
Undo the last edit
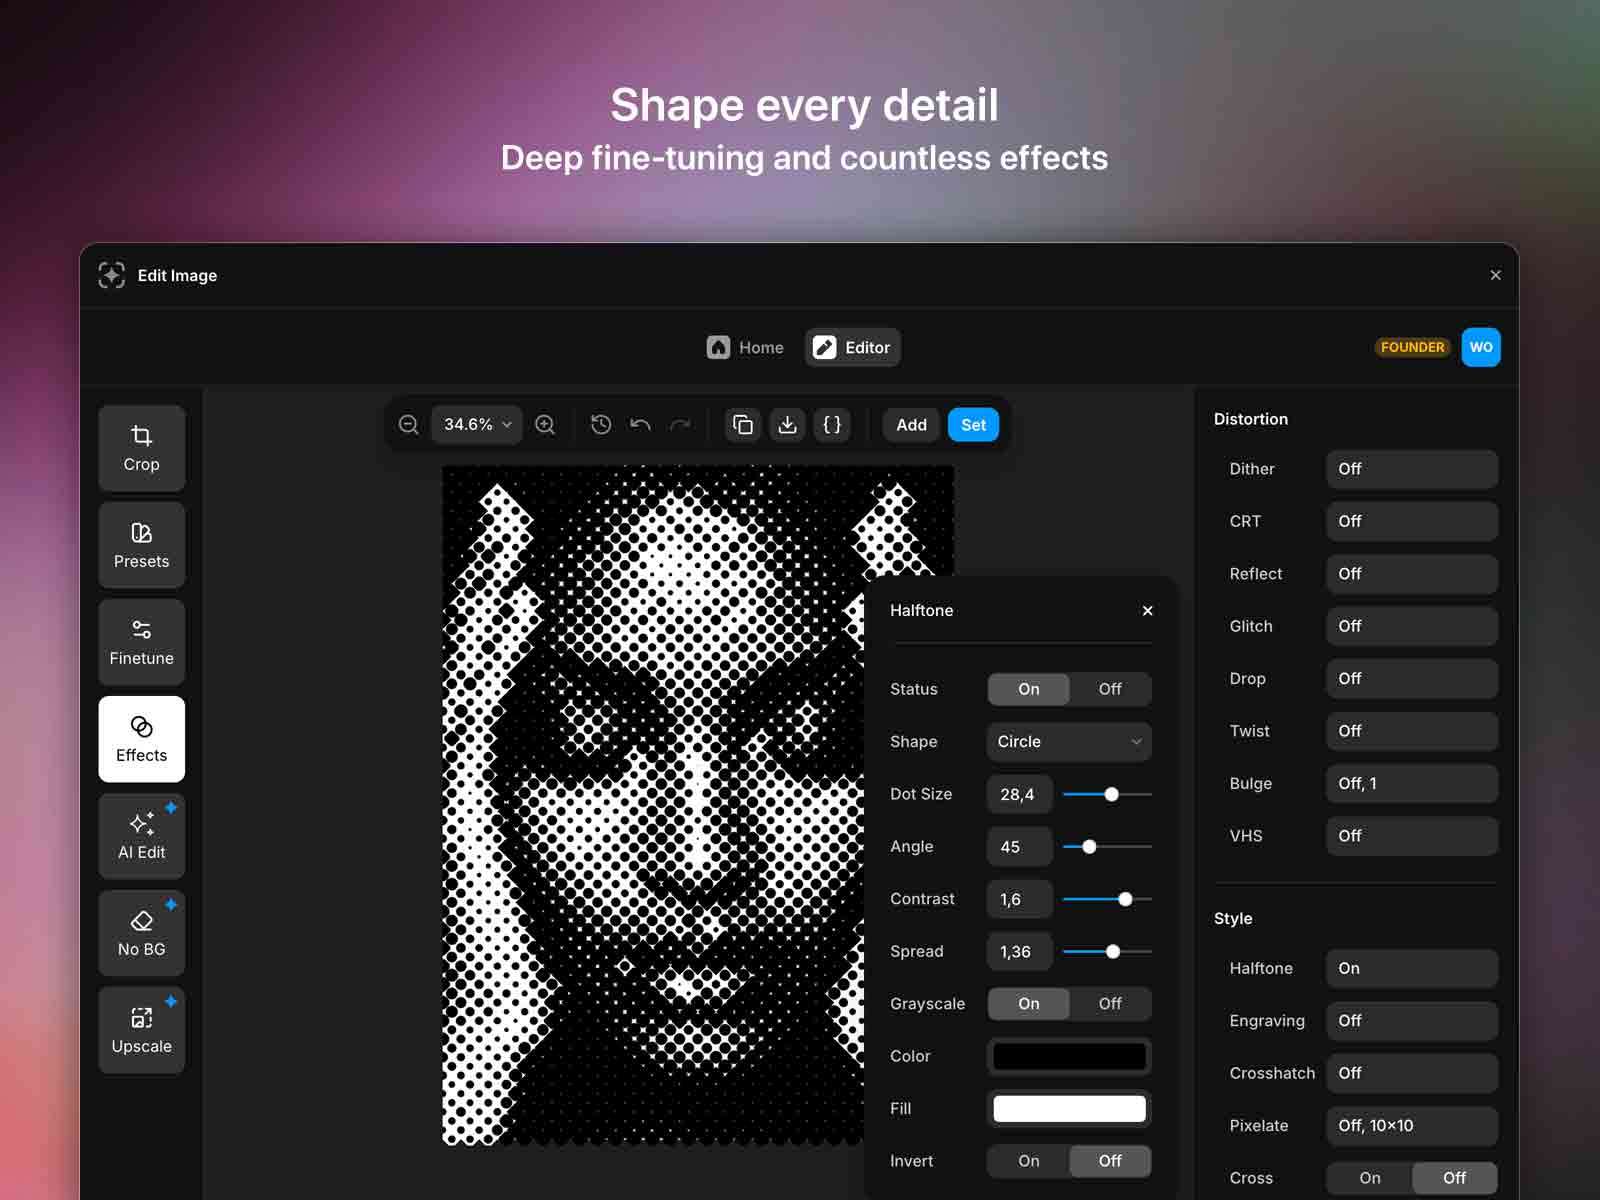point(640,424)
